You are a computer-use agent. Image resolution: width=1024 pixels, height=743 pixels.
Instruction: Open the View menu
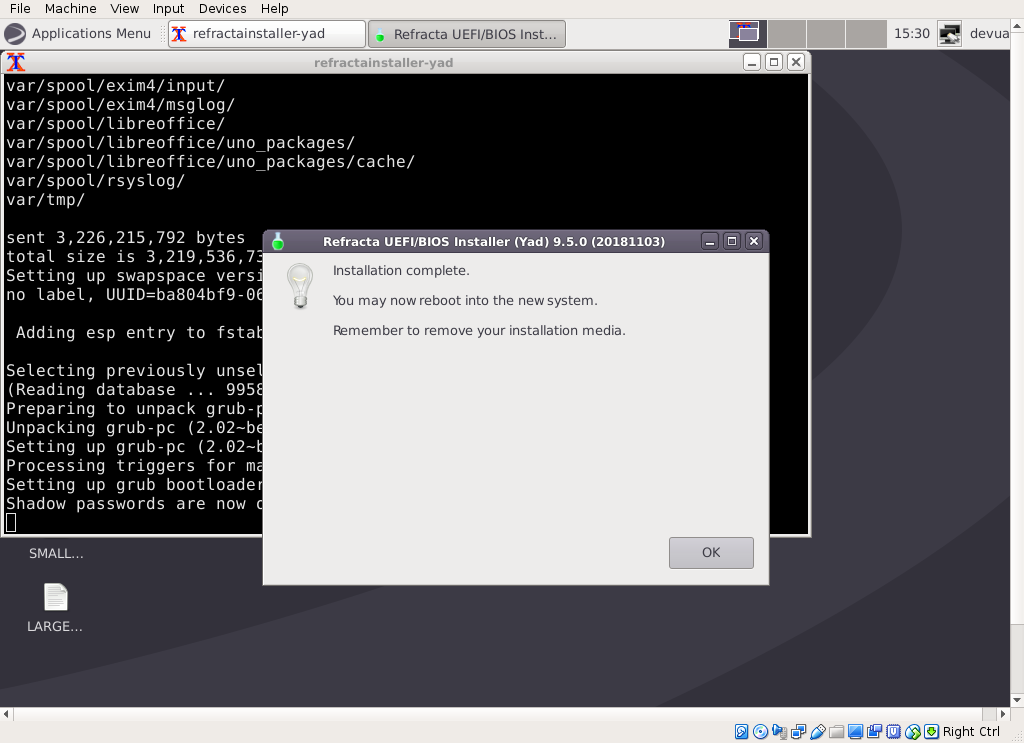(x=124, y=8)
